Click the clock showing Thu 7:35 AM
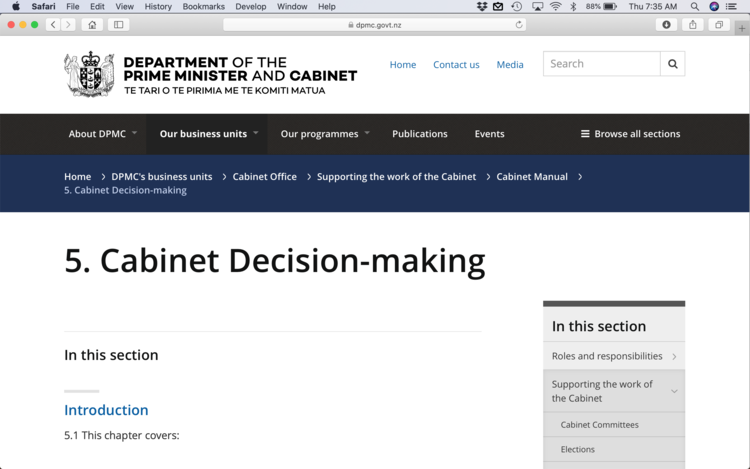Viewport: 750px width, 469px height. click(x=653, y=7)
